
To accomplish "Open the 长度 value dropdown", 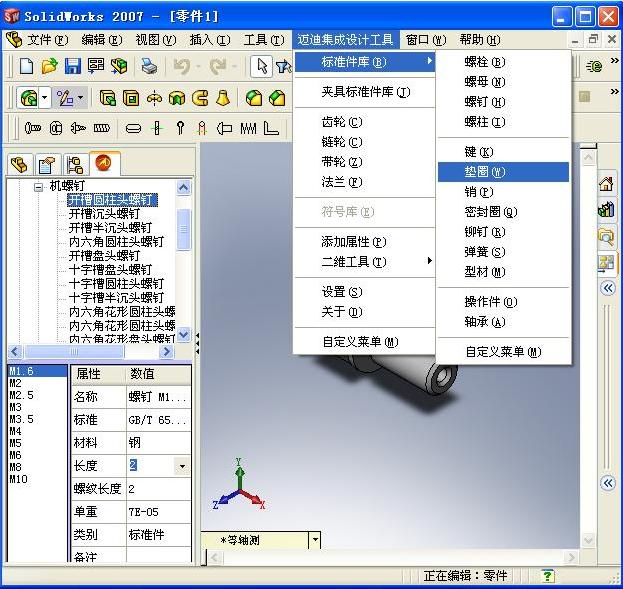I will (182, 466).
